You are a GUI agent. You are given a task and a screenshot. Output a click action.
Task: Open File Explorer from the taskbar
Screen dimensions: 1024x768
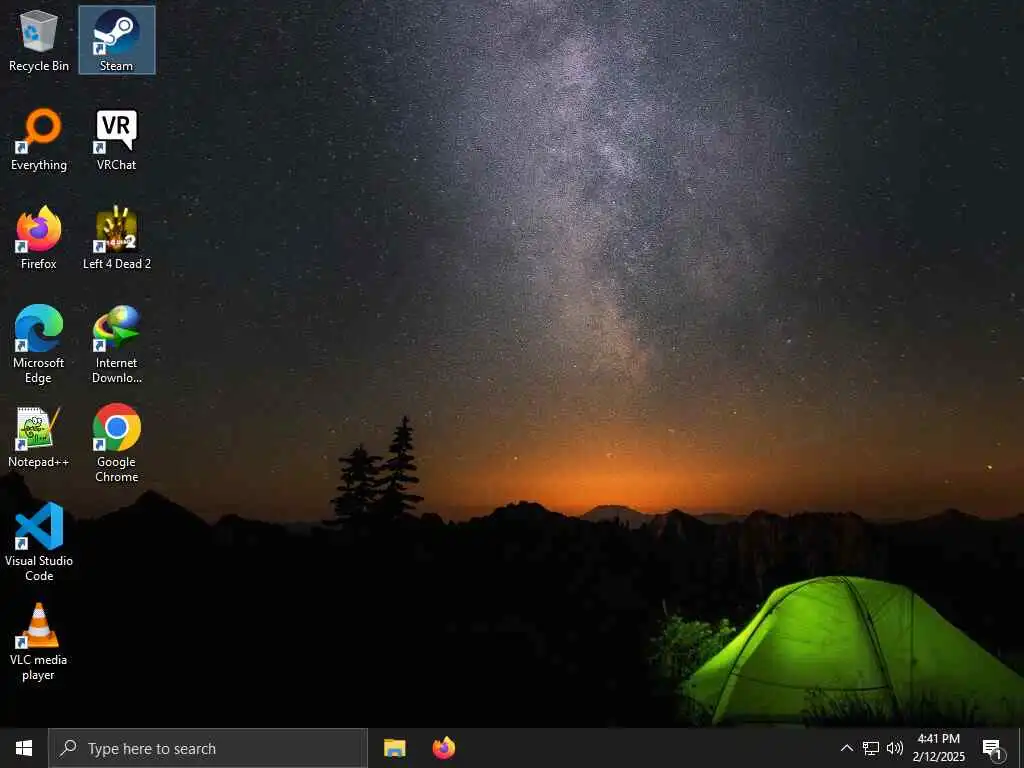[394, 748]
